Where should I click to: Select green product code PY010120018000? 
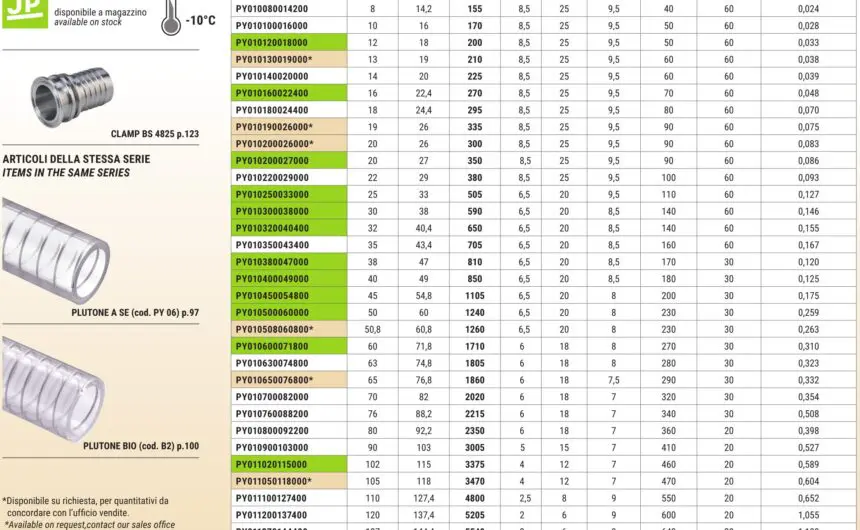point(272,42)
